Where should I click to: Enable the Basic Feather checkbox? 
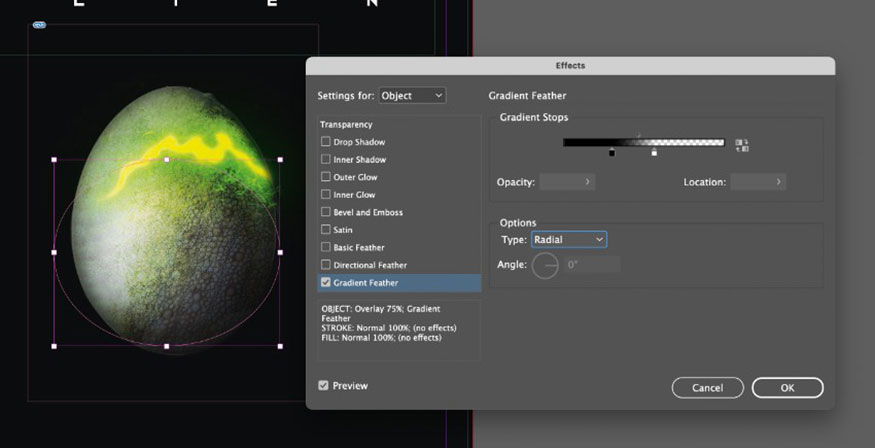(326, 247)
